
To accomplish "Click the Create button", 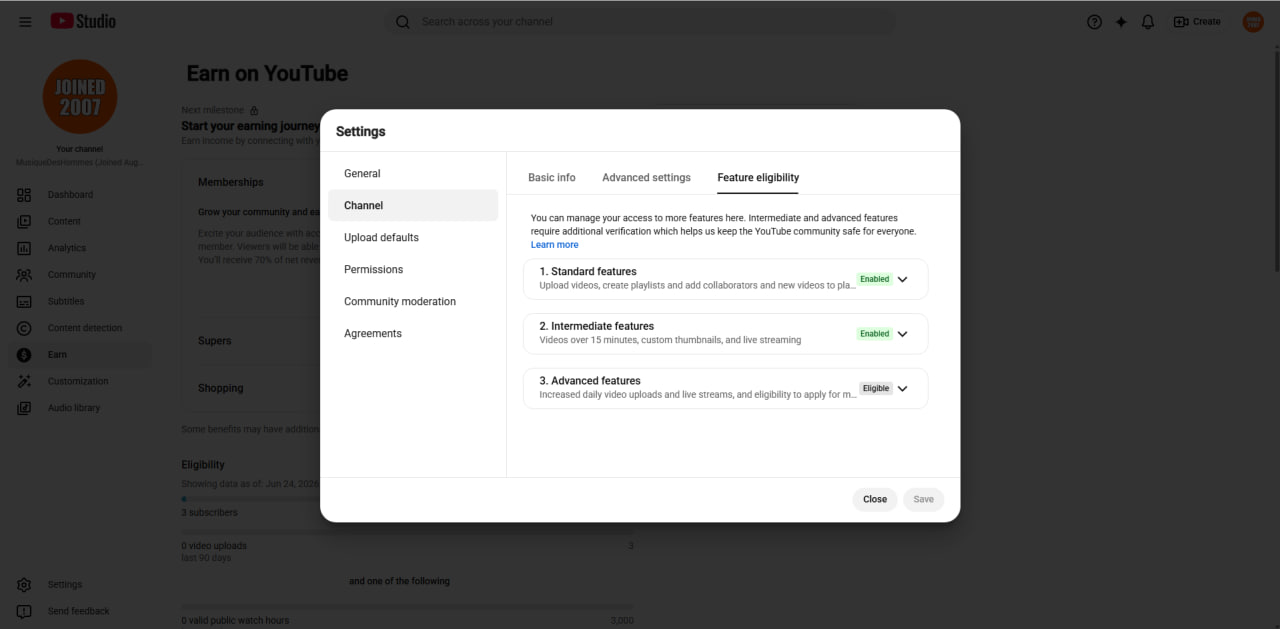I will pyautogui.click(x=1197, y=22).
